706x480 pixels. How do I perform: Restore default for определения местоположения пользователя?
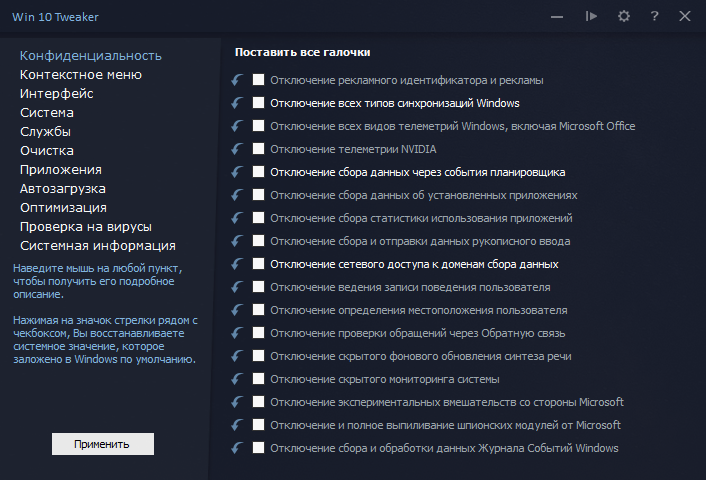[x=237, y=310]
